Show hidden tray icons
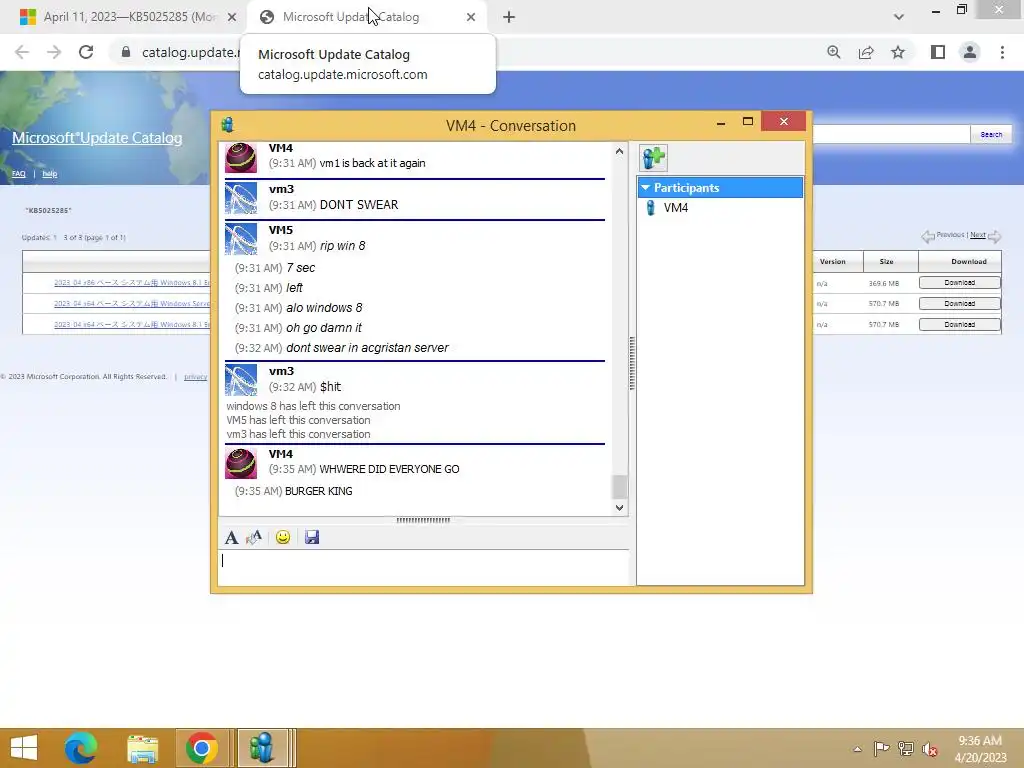Screen dimensions: 1024x768 (x=857, y=749)
